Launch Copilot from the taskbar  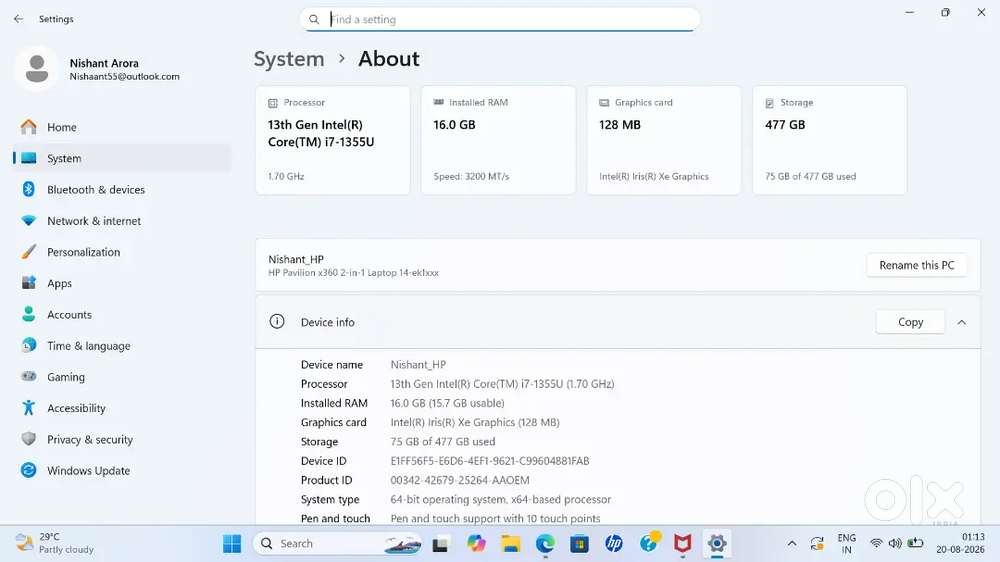point(476,544)
